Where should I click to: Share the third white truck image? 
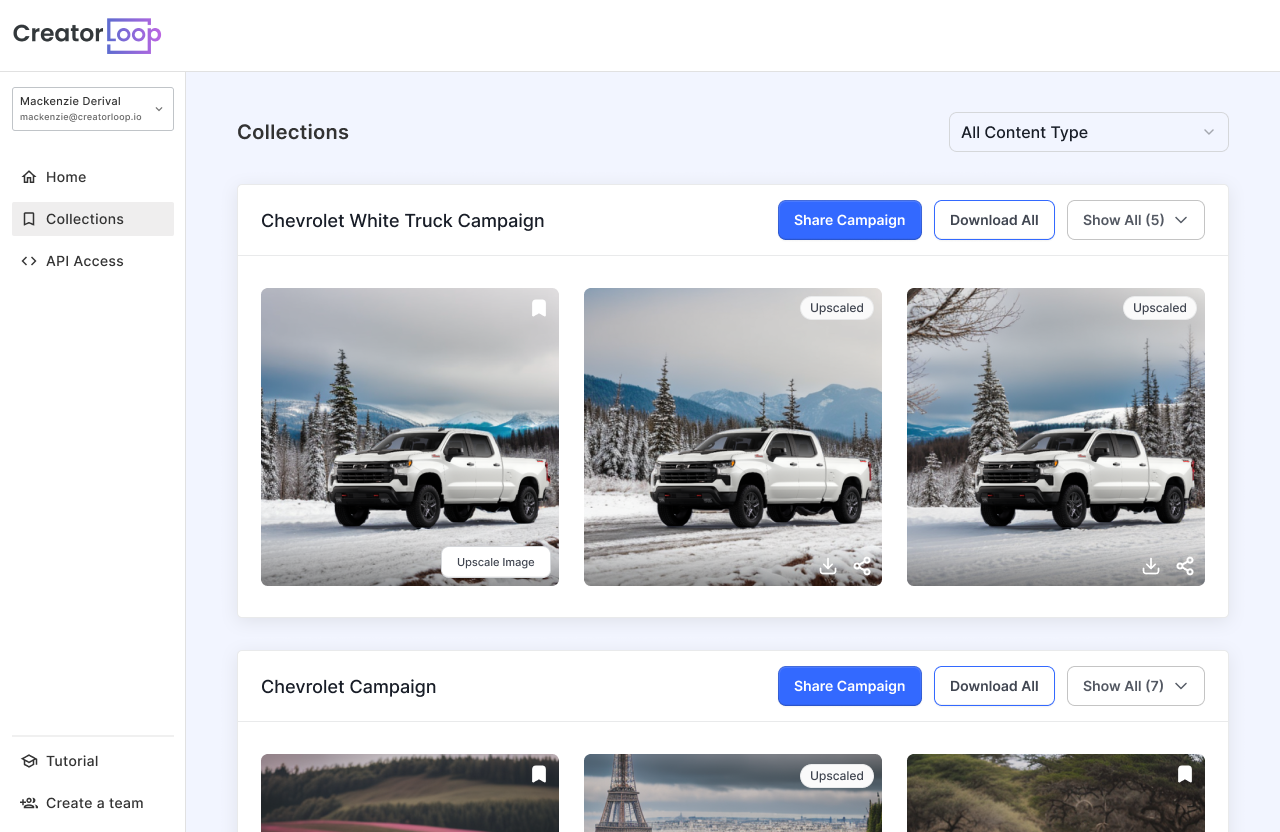(1185, 566)
